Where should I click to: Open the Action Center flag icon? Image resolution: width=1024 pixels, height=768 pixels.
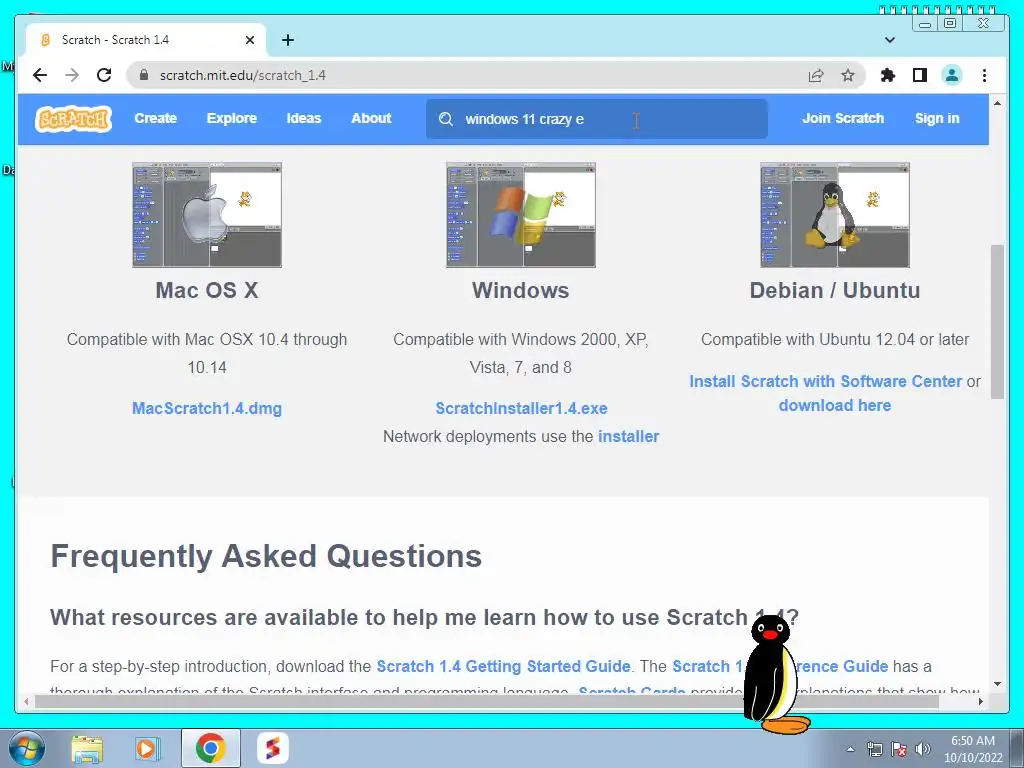[x=899, y=749]
